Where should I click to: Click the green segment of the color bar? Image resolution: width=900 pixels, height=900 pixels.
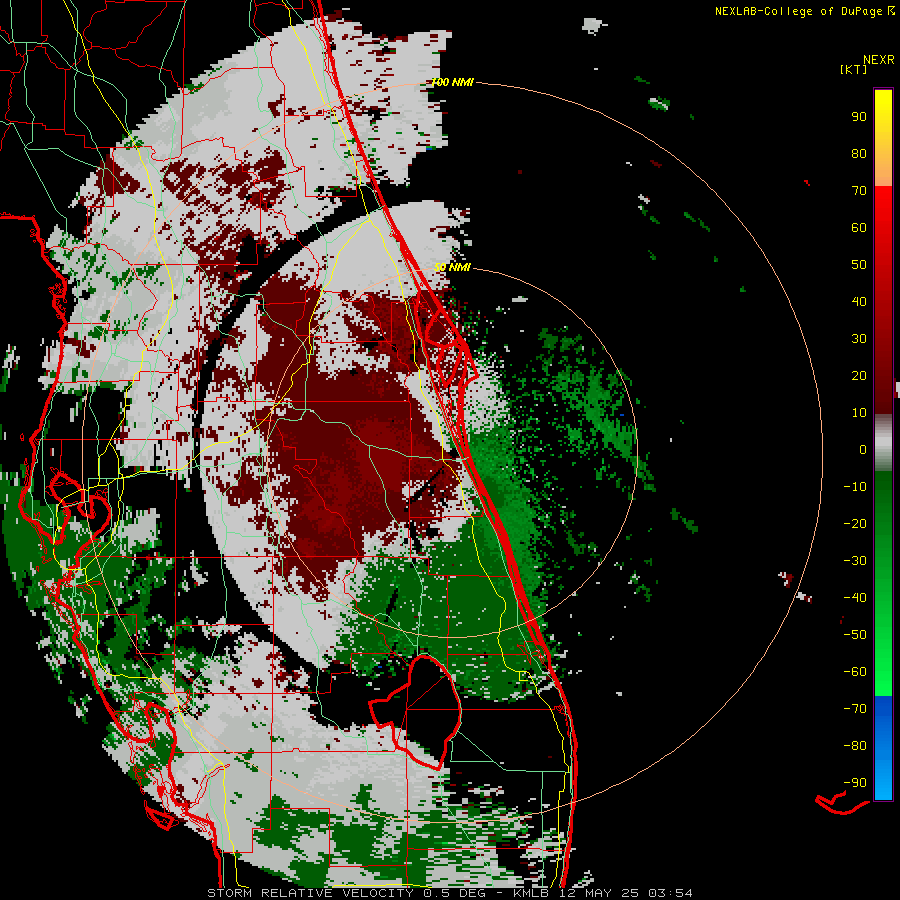(x=883, y=584)
